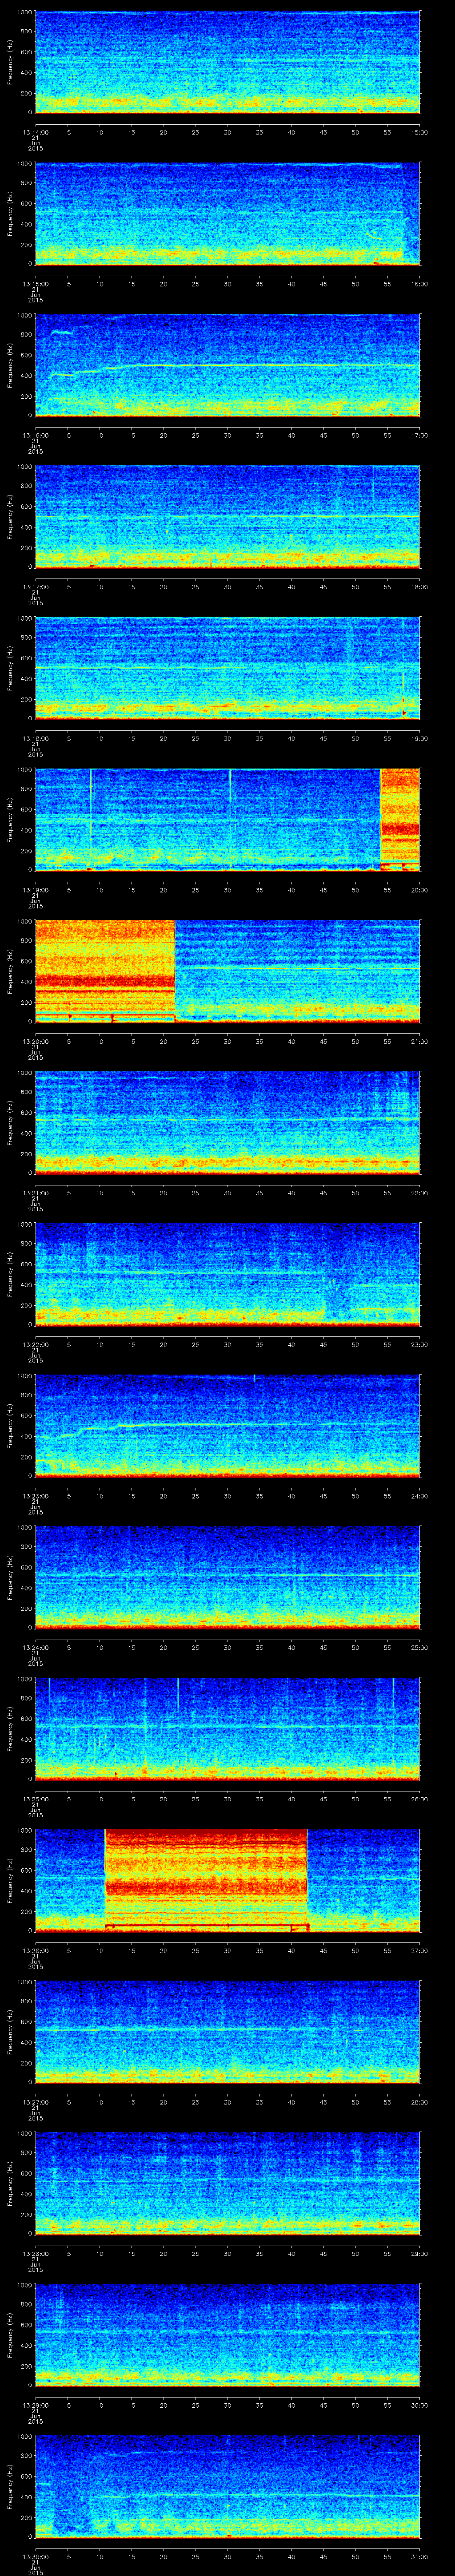The width and height of the screenshot is (455, 2576).
Task: Click the 19:00 end time label
Action: (x=420, y=738)
